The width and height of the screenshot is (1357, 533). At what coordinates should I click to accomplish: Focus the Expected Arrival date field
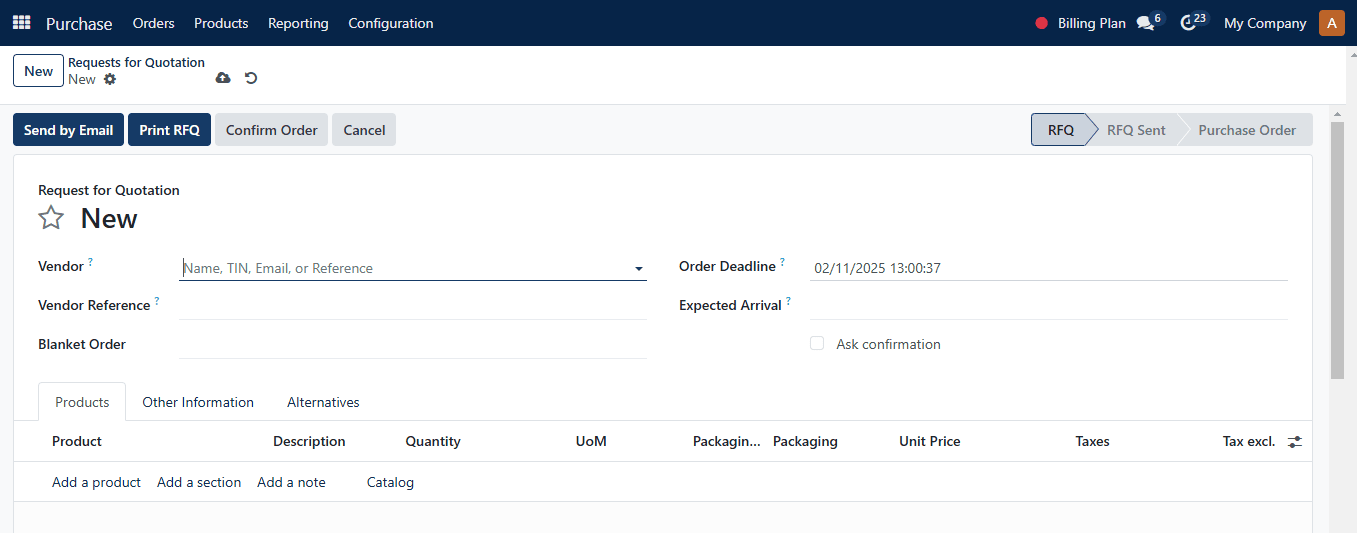(x=1049, y=305)
